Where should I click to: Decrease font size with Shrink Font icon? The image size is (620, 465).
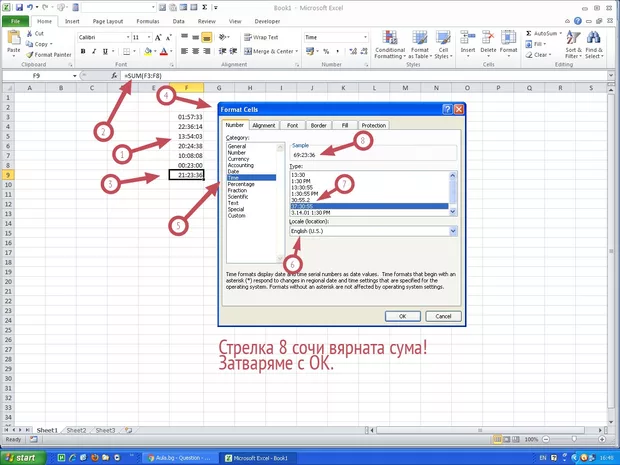tap(168, 38)
